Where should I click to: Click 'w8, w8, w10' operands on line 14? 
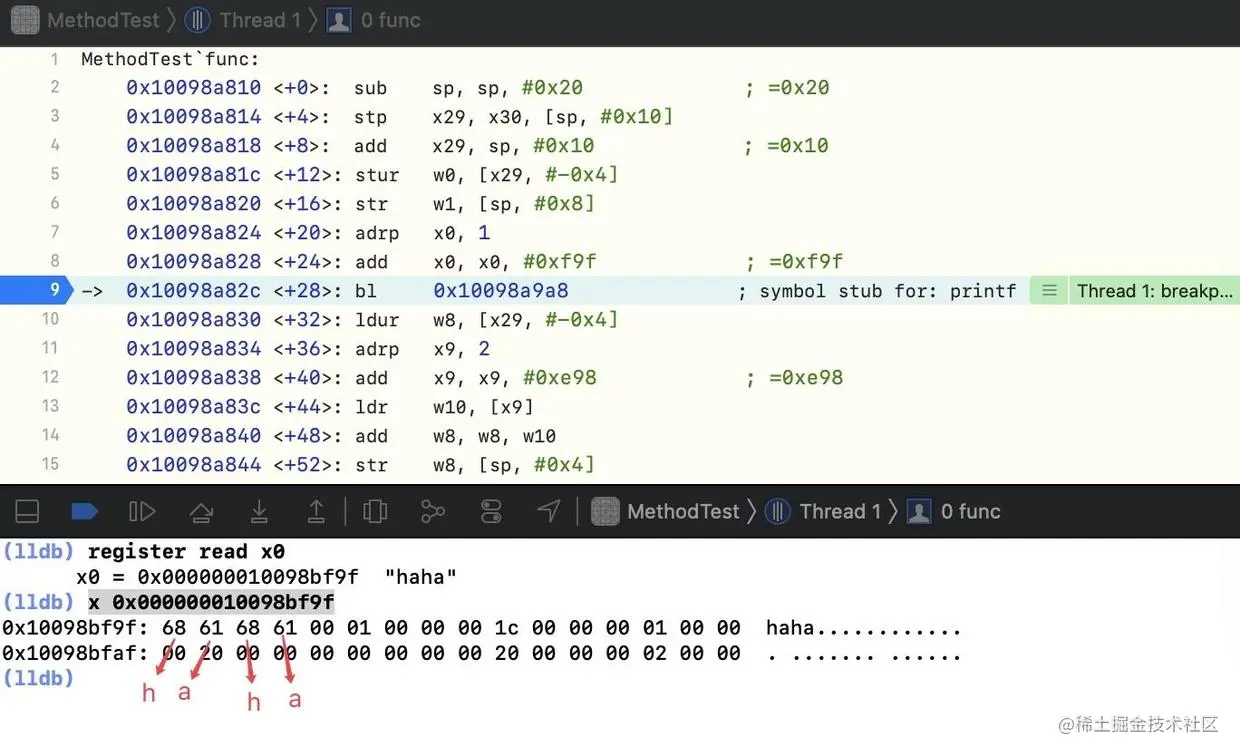[x=495, y=436]
